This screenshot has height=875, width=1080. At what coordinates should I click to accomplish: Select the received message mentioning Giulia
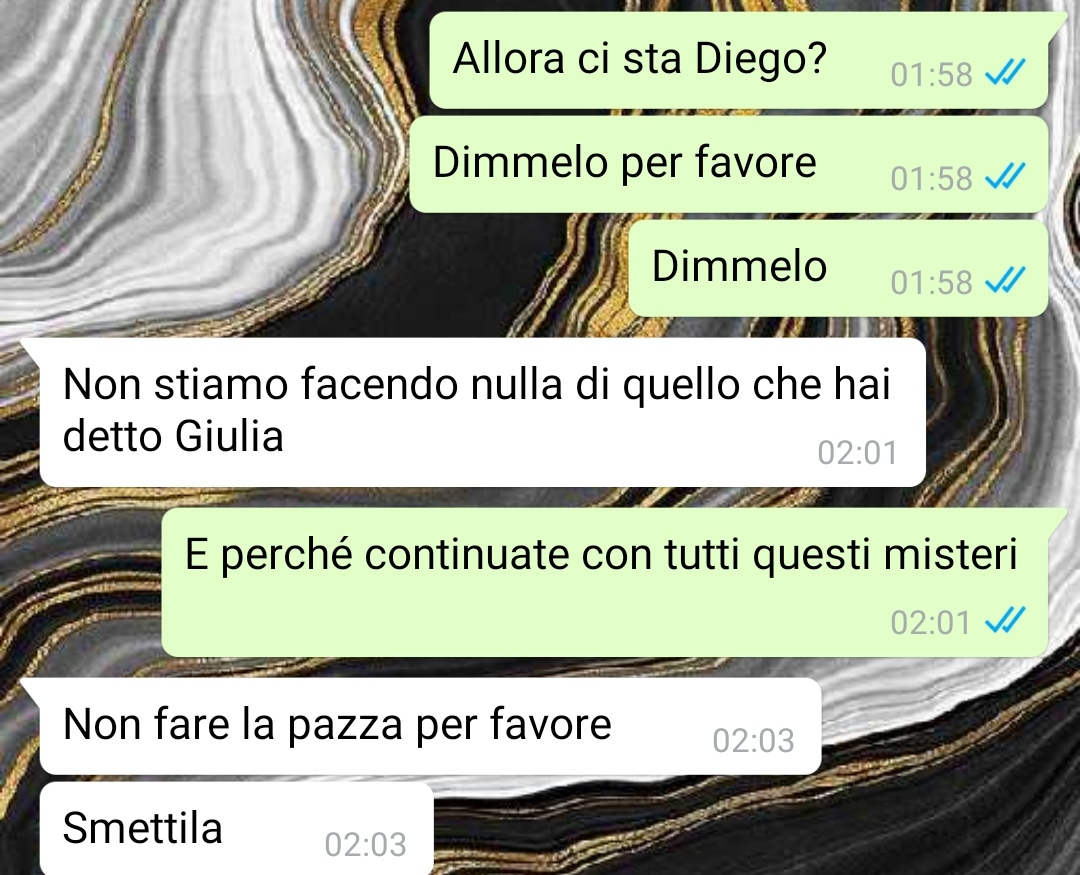(482, 412)
